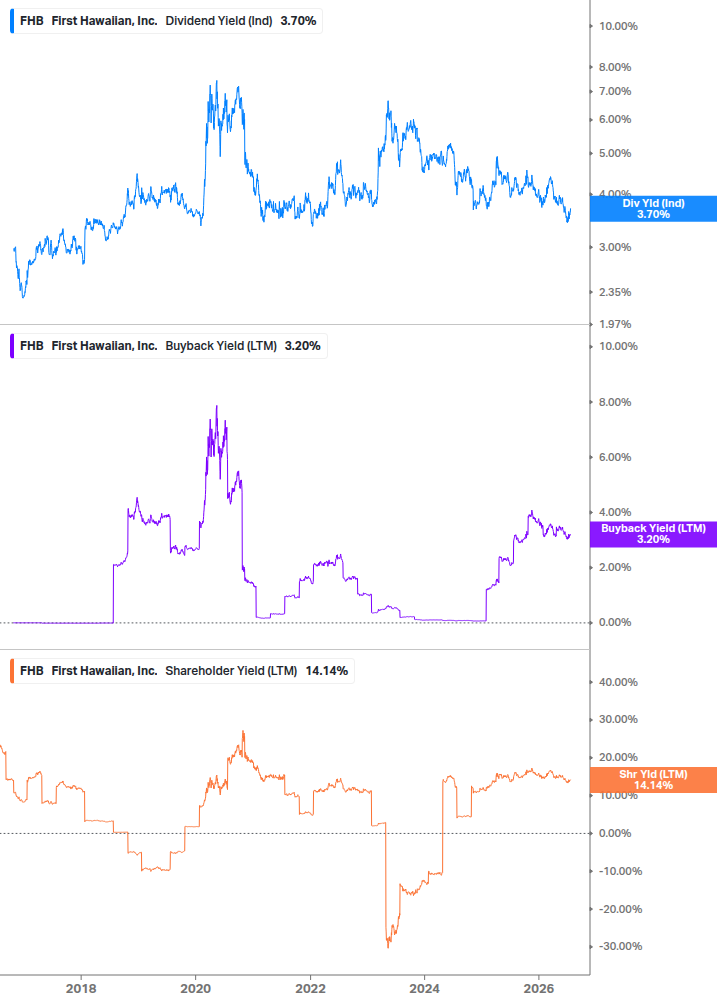Select the orange Shr Yld (LTM) 14.14% axis tag
This screenshot has height=1005, width=717.
click(x=653, y=779)
